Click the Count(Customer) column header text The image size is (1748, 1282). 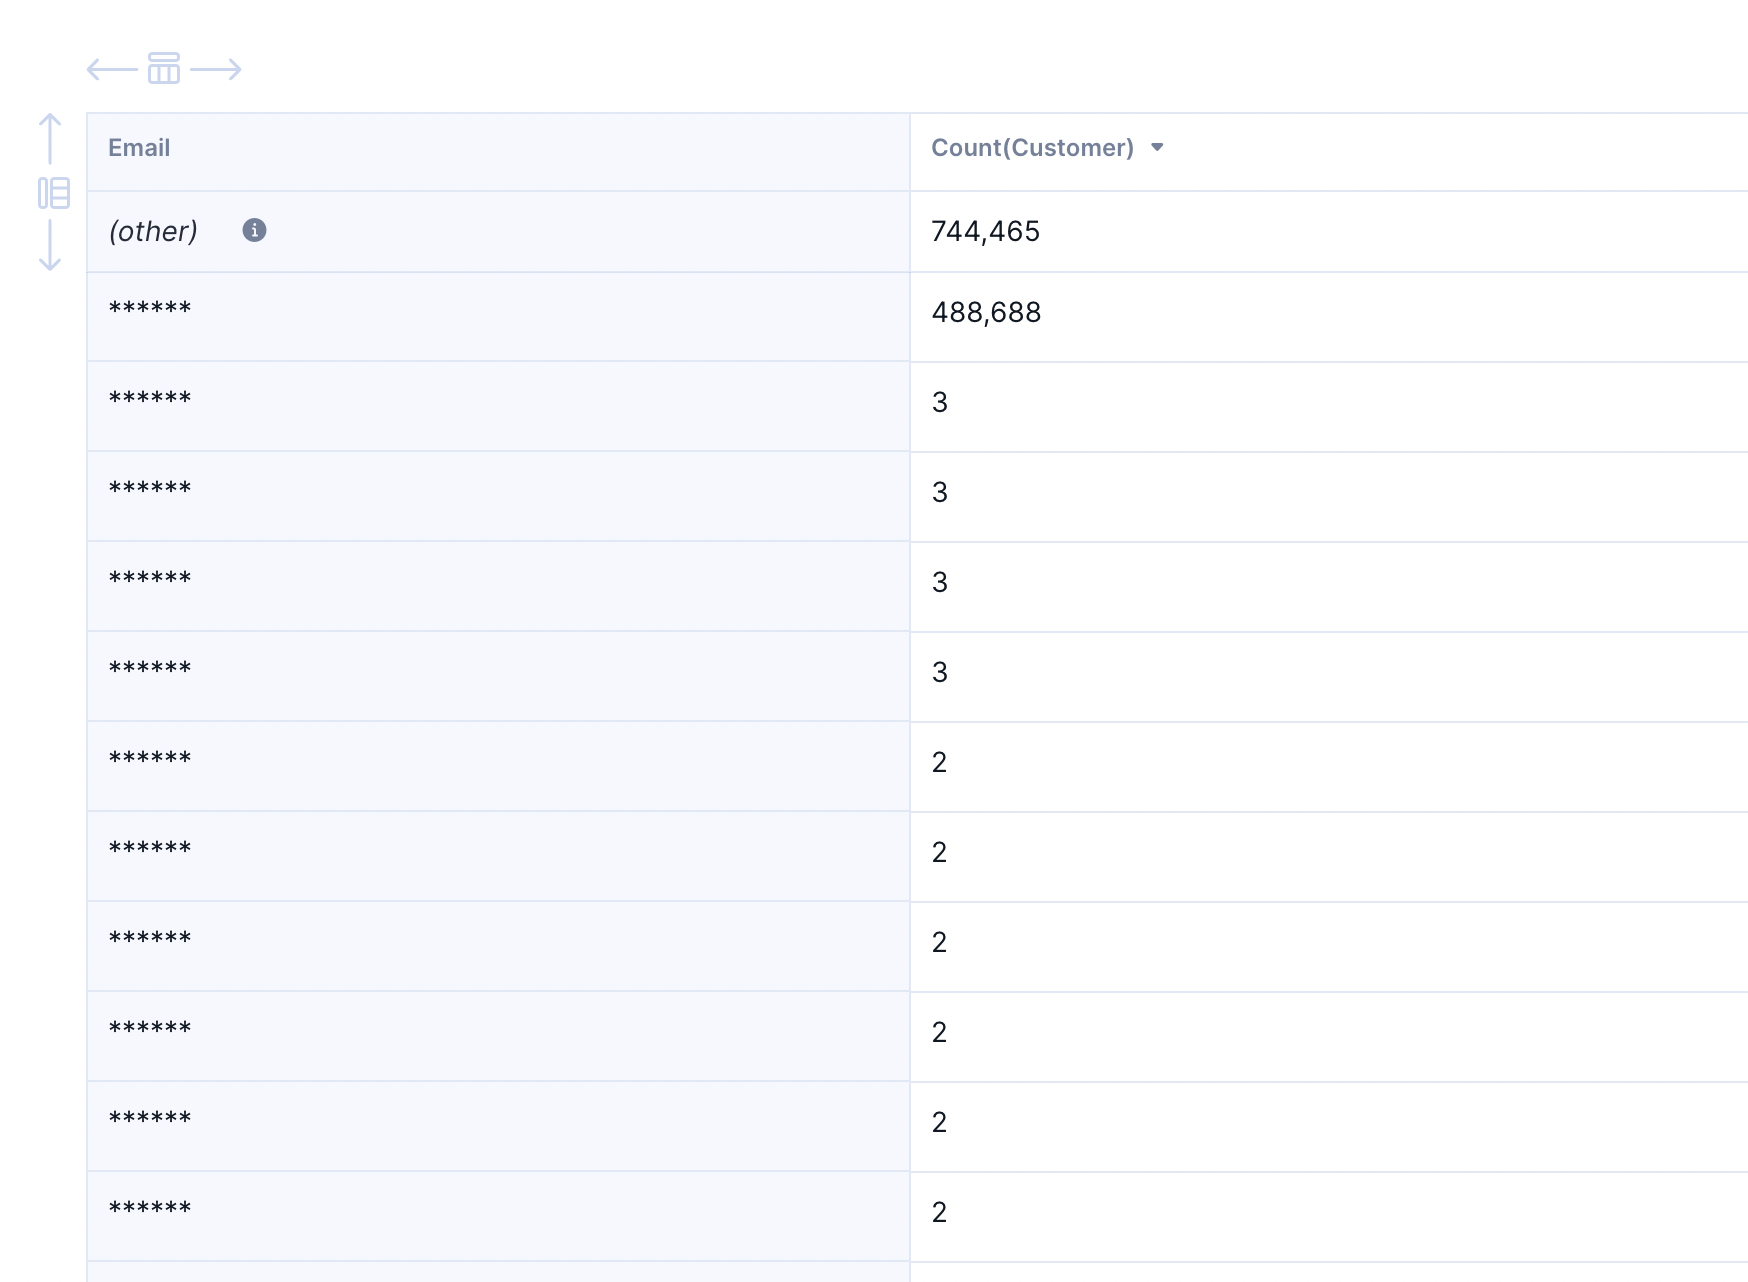pyautogui.click(x=1032, y=148)
